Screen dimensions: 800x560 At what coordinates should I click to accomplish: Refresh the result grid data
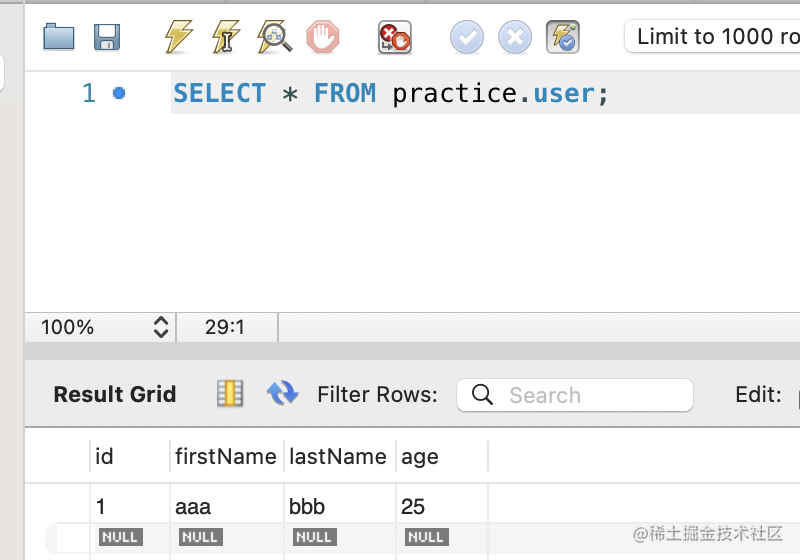(x=282, y=394)
